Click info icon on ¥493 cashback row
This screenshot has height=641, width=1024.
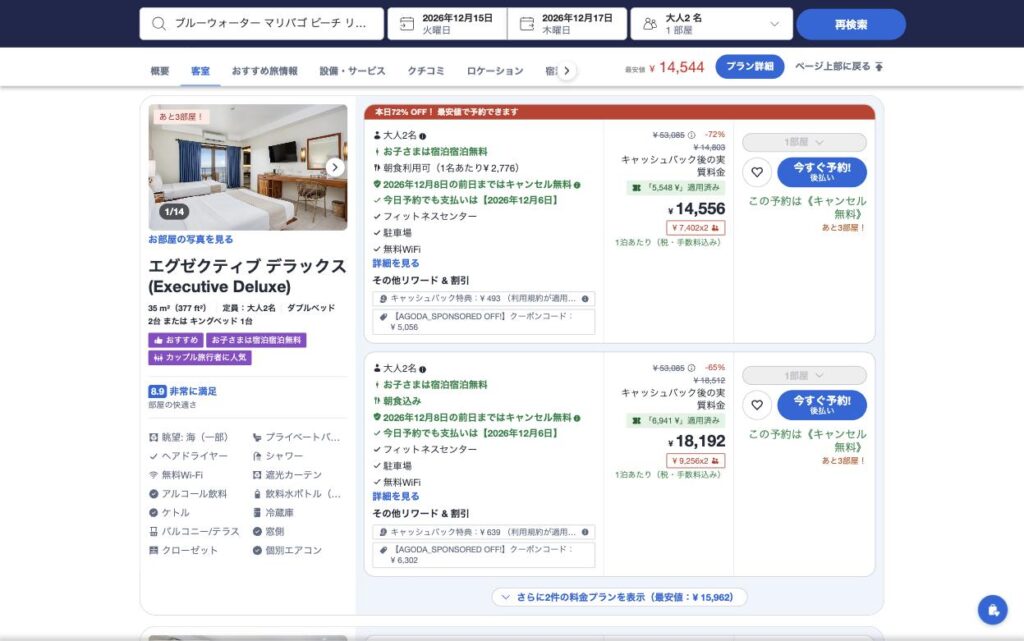click(585, 299)
